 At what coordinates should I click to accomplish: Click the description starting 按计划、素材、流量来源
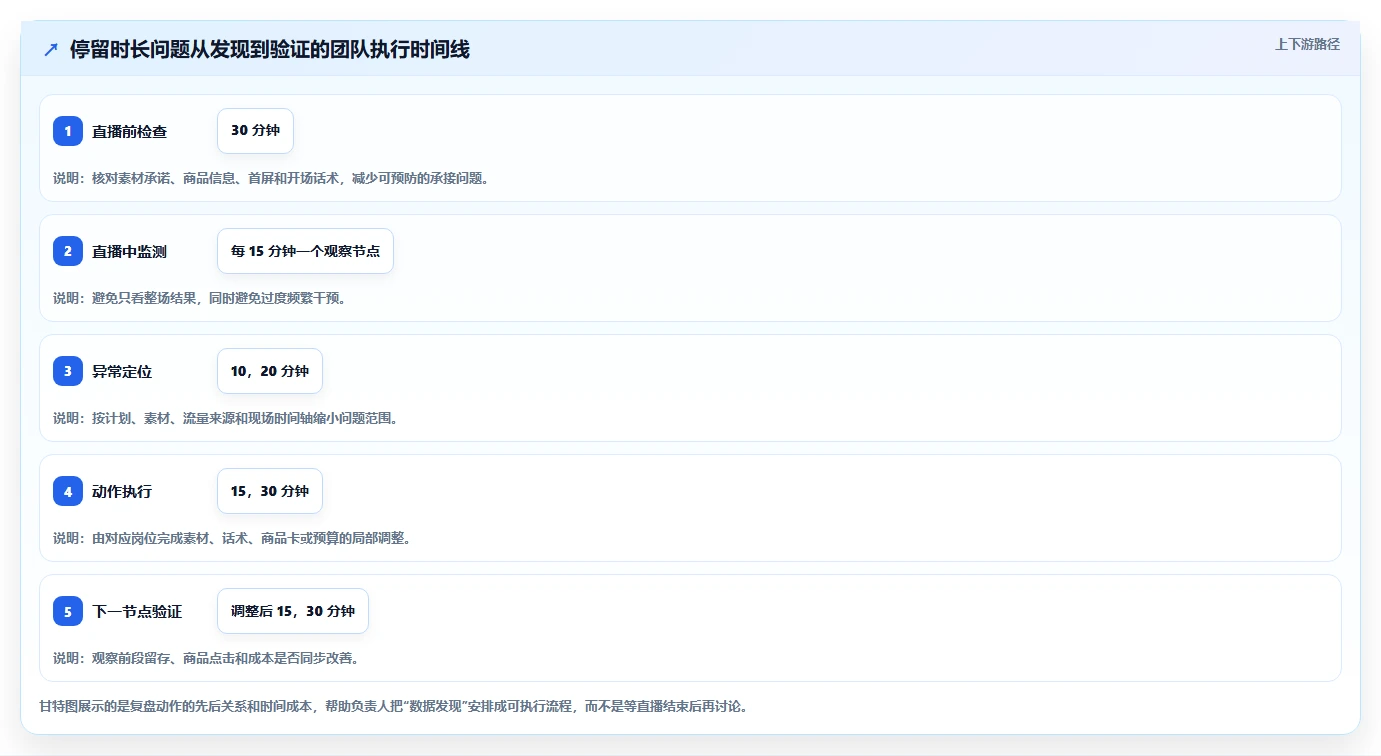[226, 418]
